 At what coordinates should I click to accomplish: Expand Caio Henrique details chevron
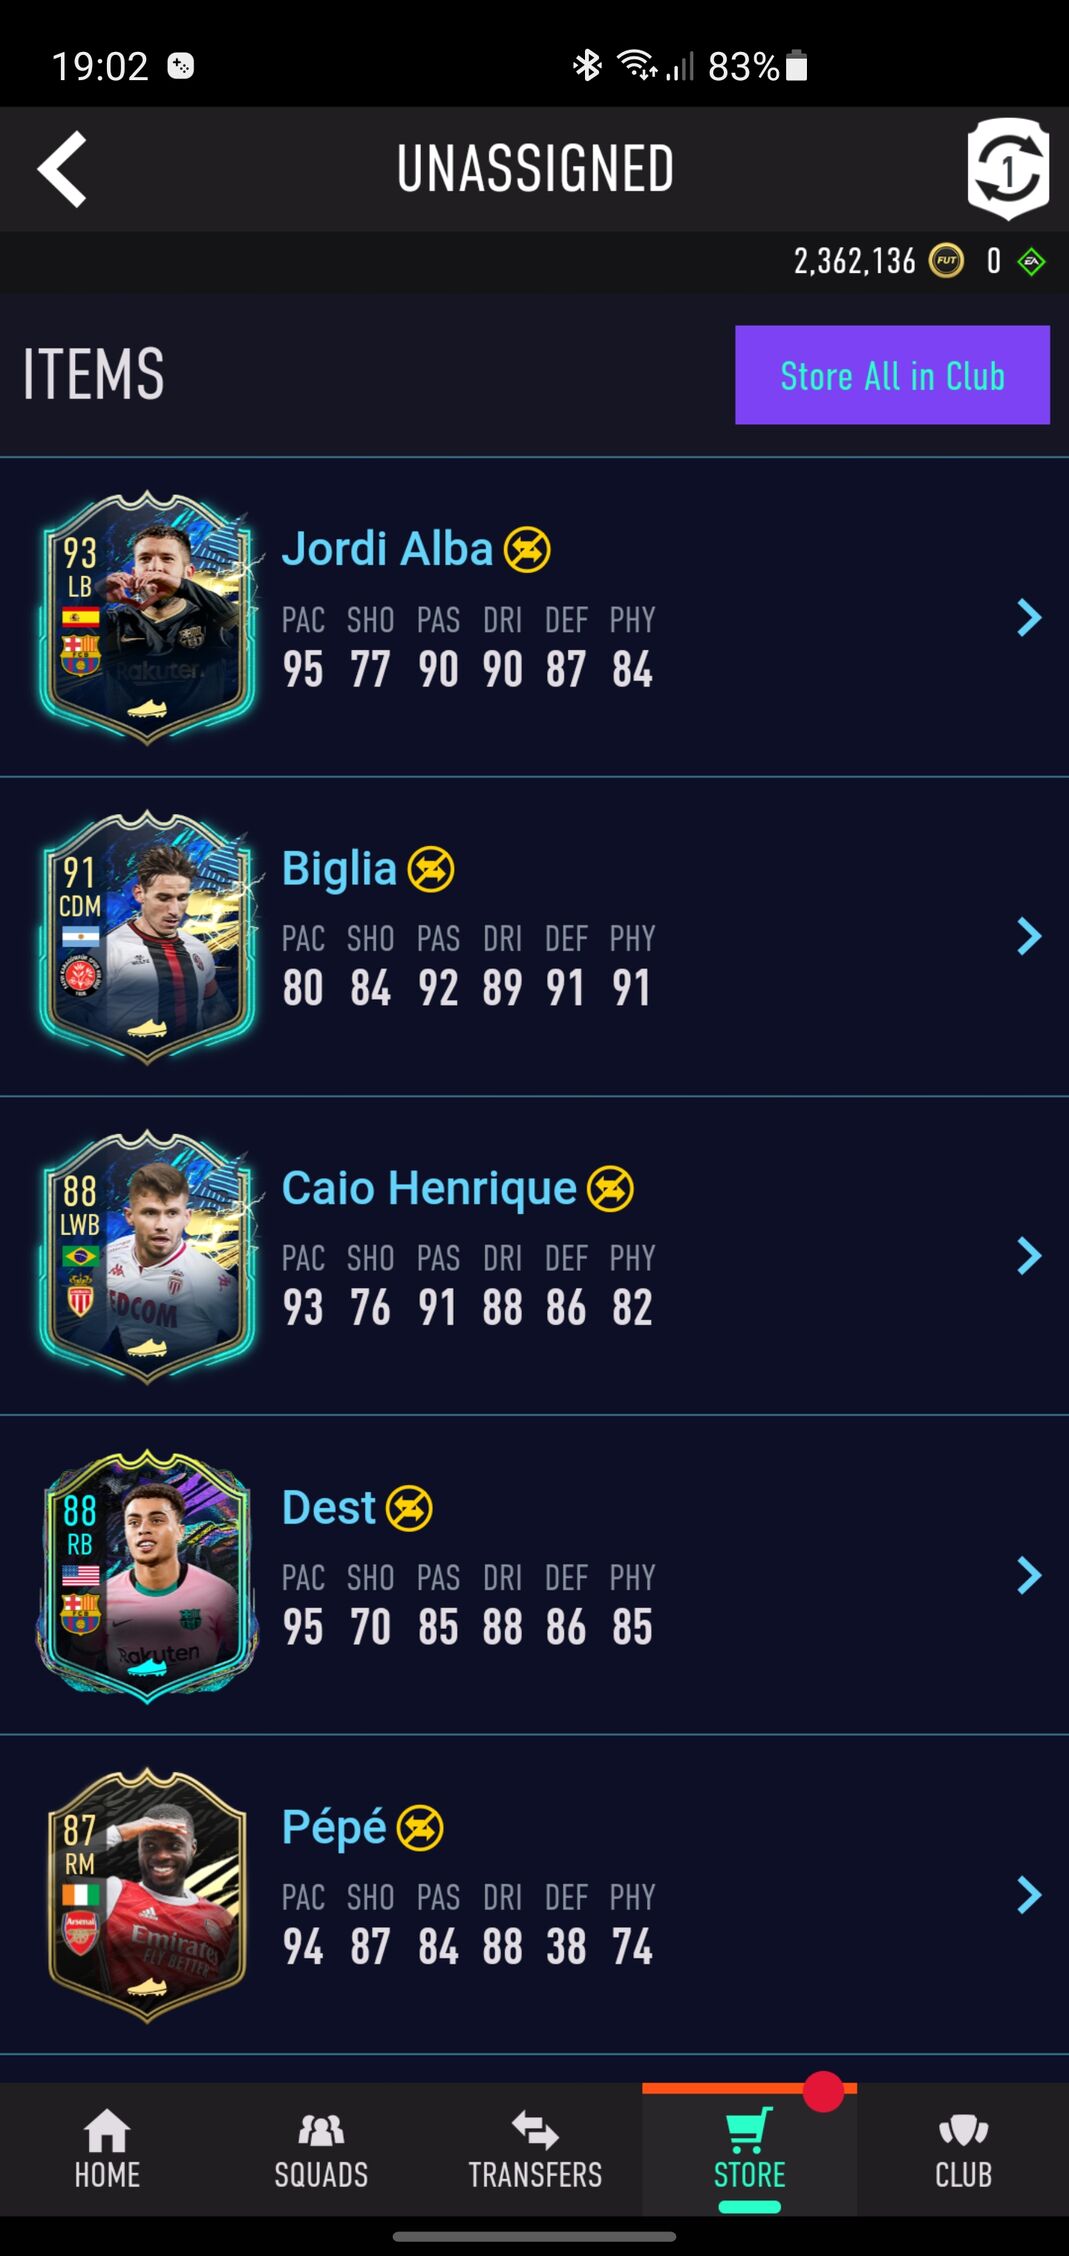(1029, 1256)
